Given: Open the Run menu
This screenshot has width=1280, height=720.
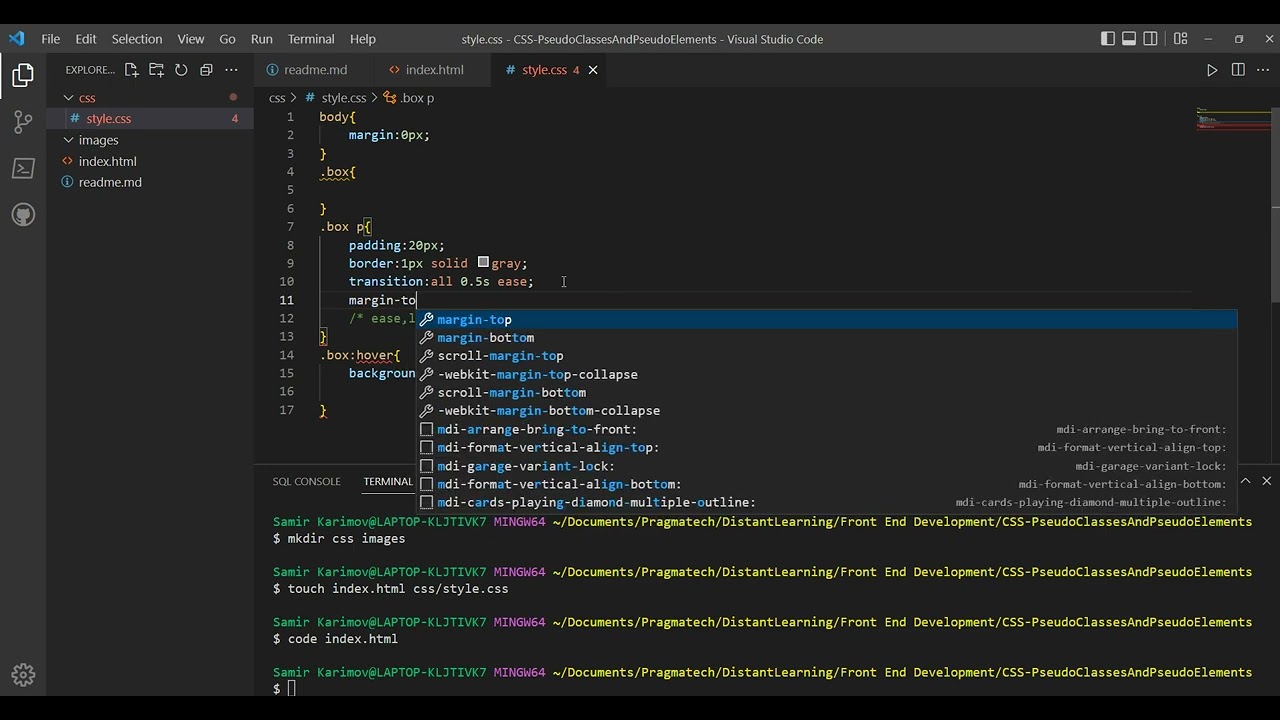Looking at the screenshot, I should [x=261, y=39].
